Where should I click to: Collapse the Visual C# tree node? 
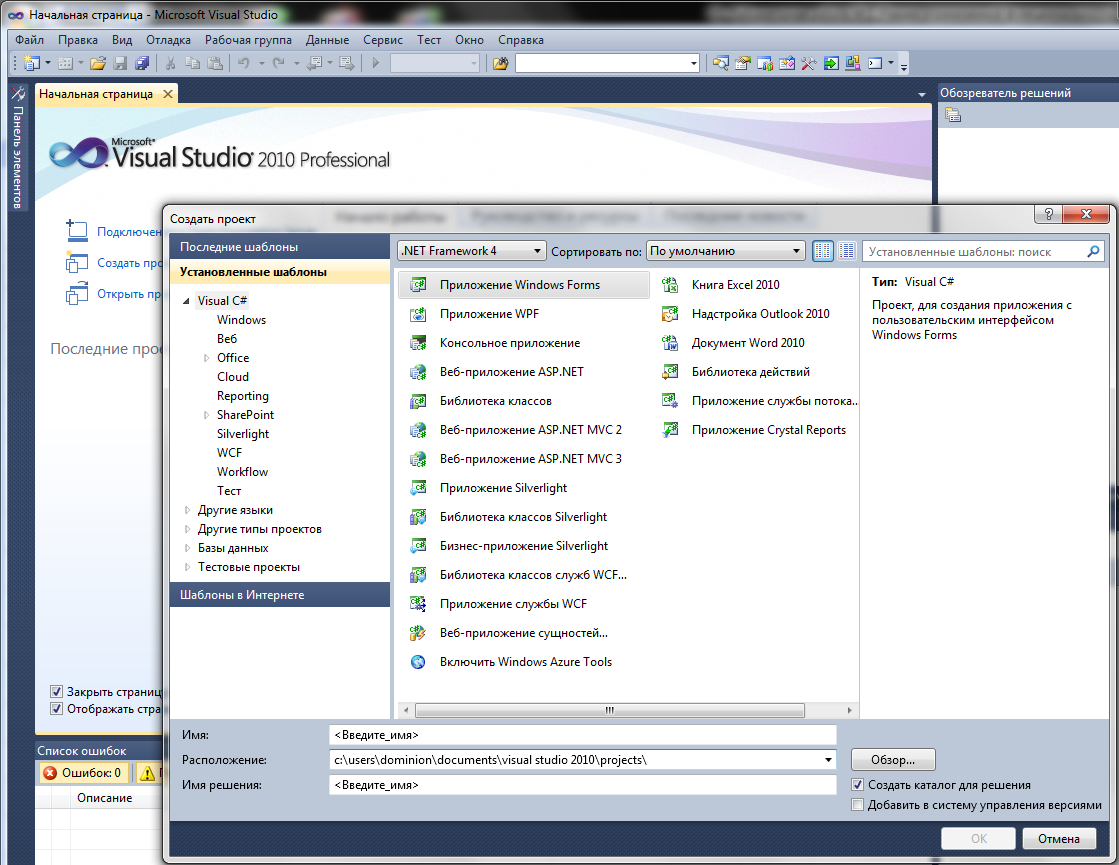coord(186,301)
